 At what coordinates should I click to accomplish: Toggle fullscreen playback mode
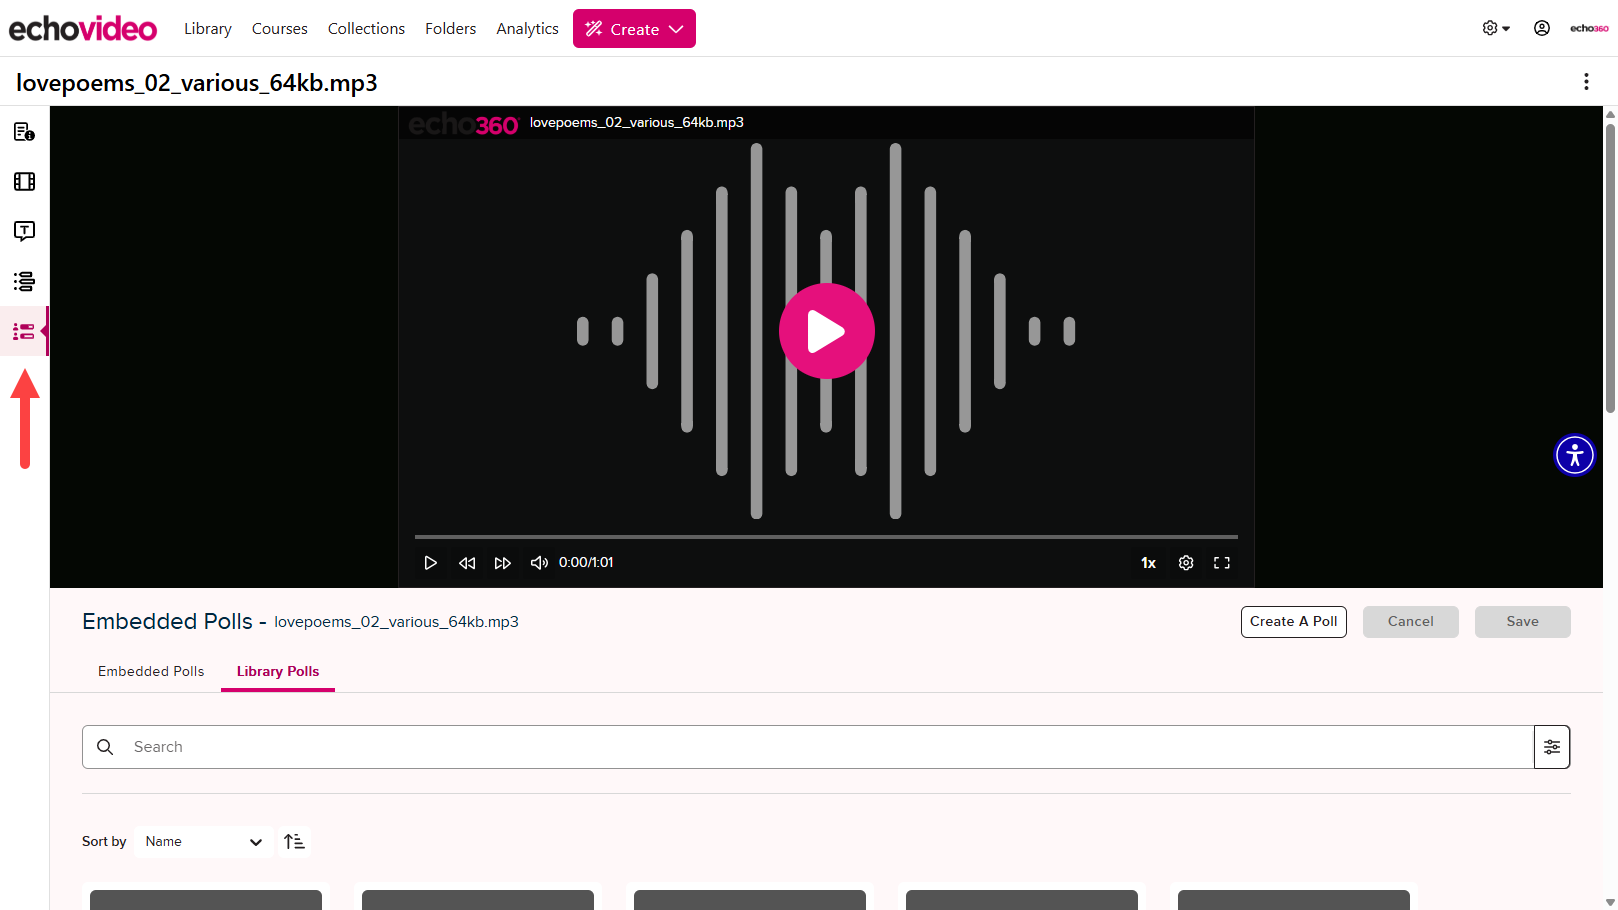[1222, 562]
